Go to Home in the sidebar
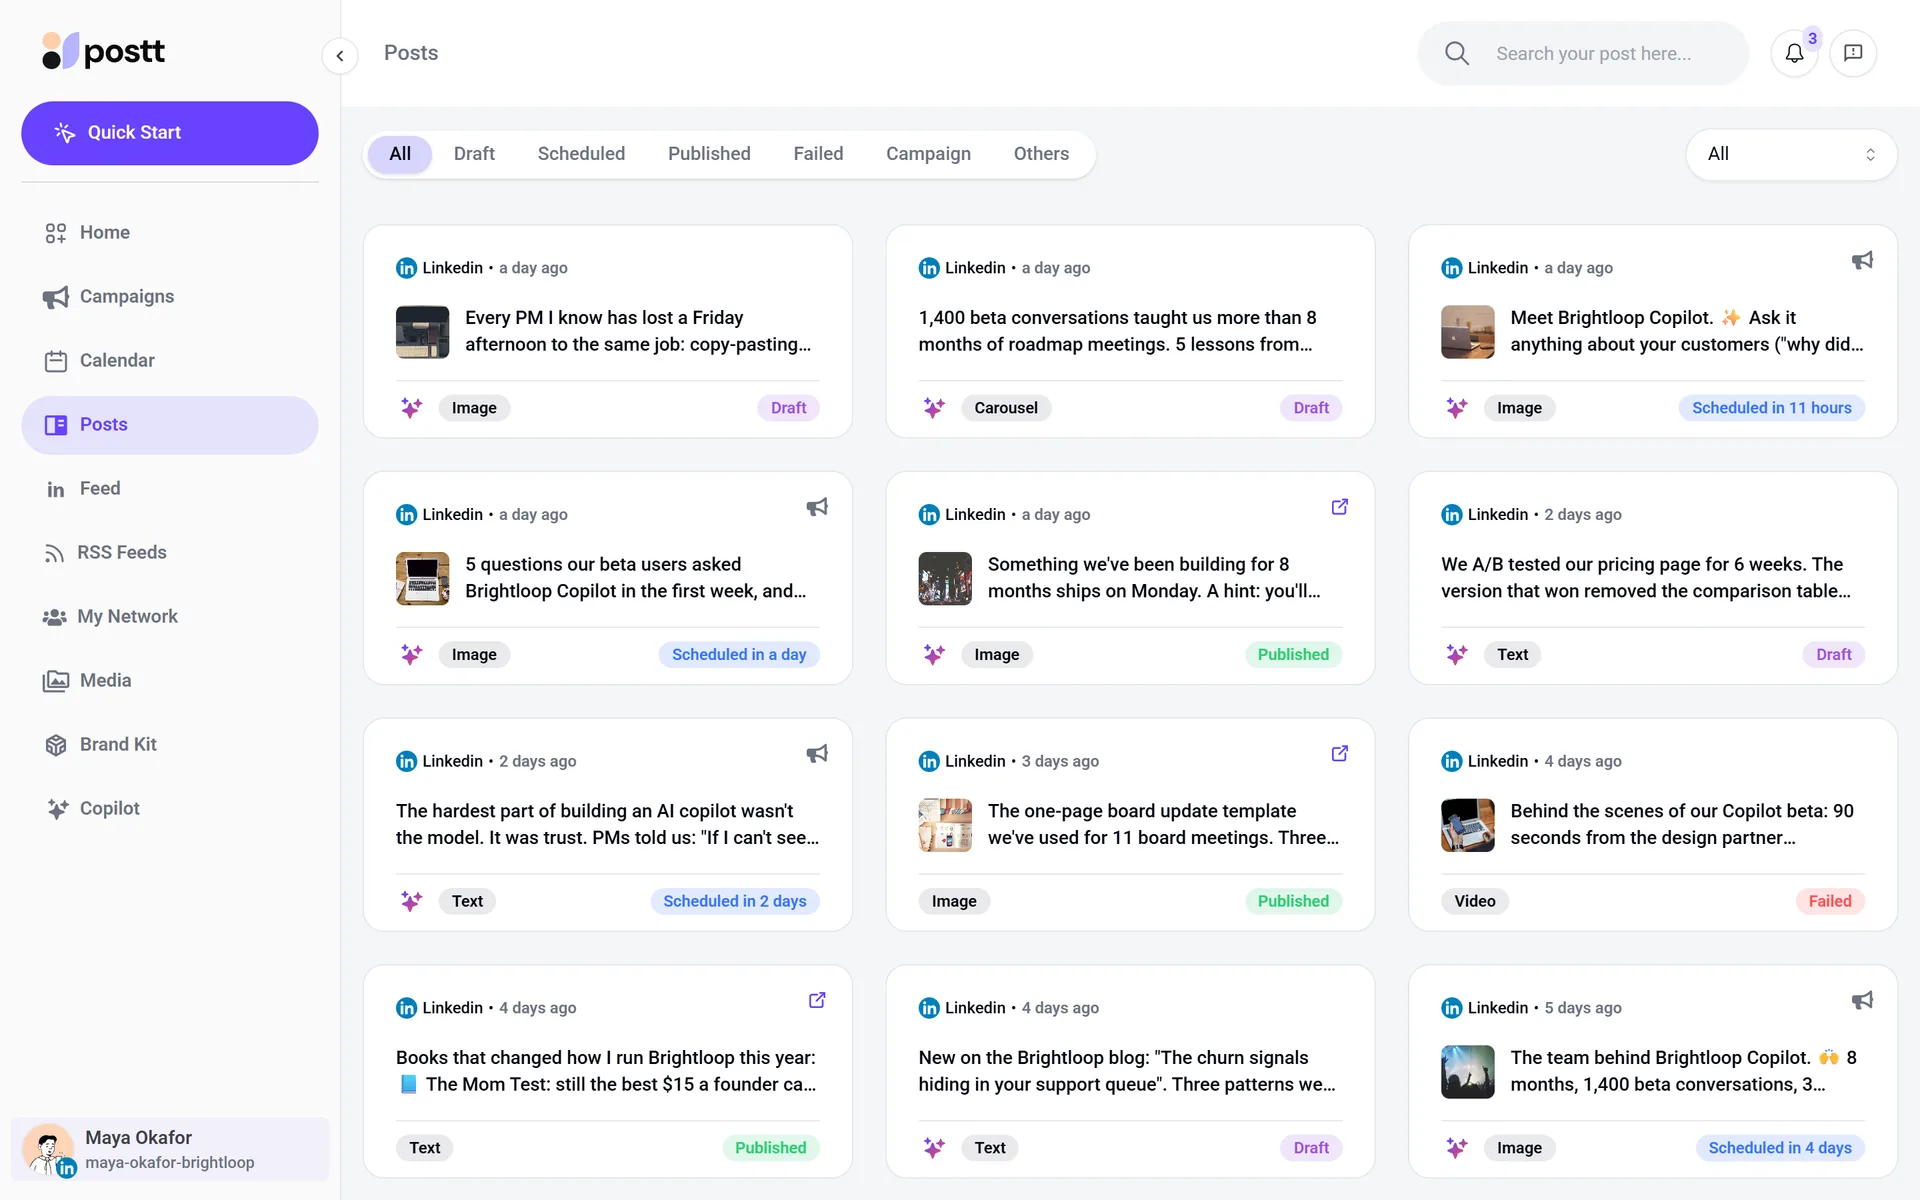The width and height of the screenshot is (1920, 1200). pyautogui.click(x=169, y=233)
